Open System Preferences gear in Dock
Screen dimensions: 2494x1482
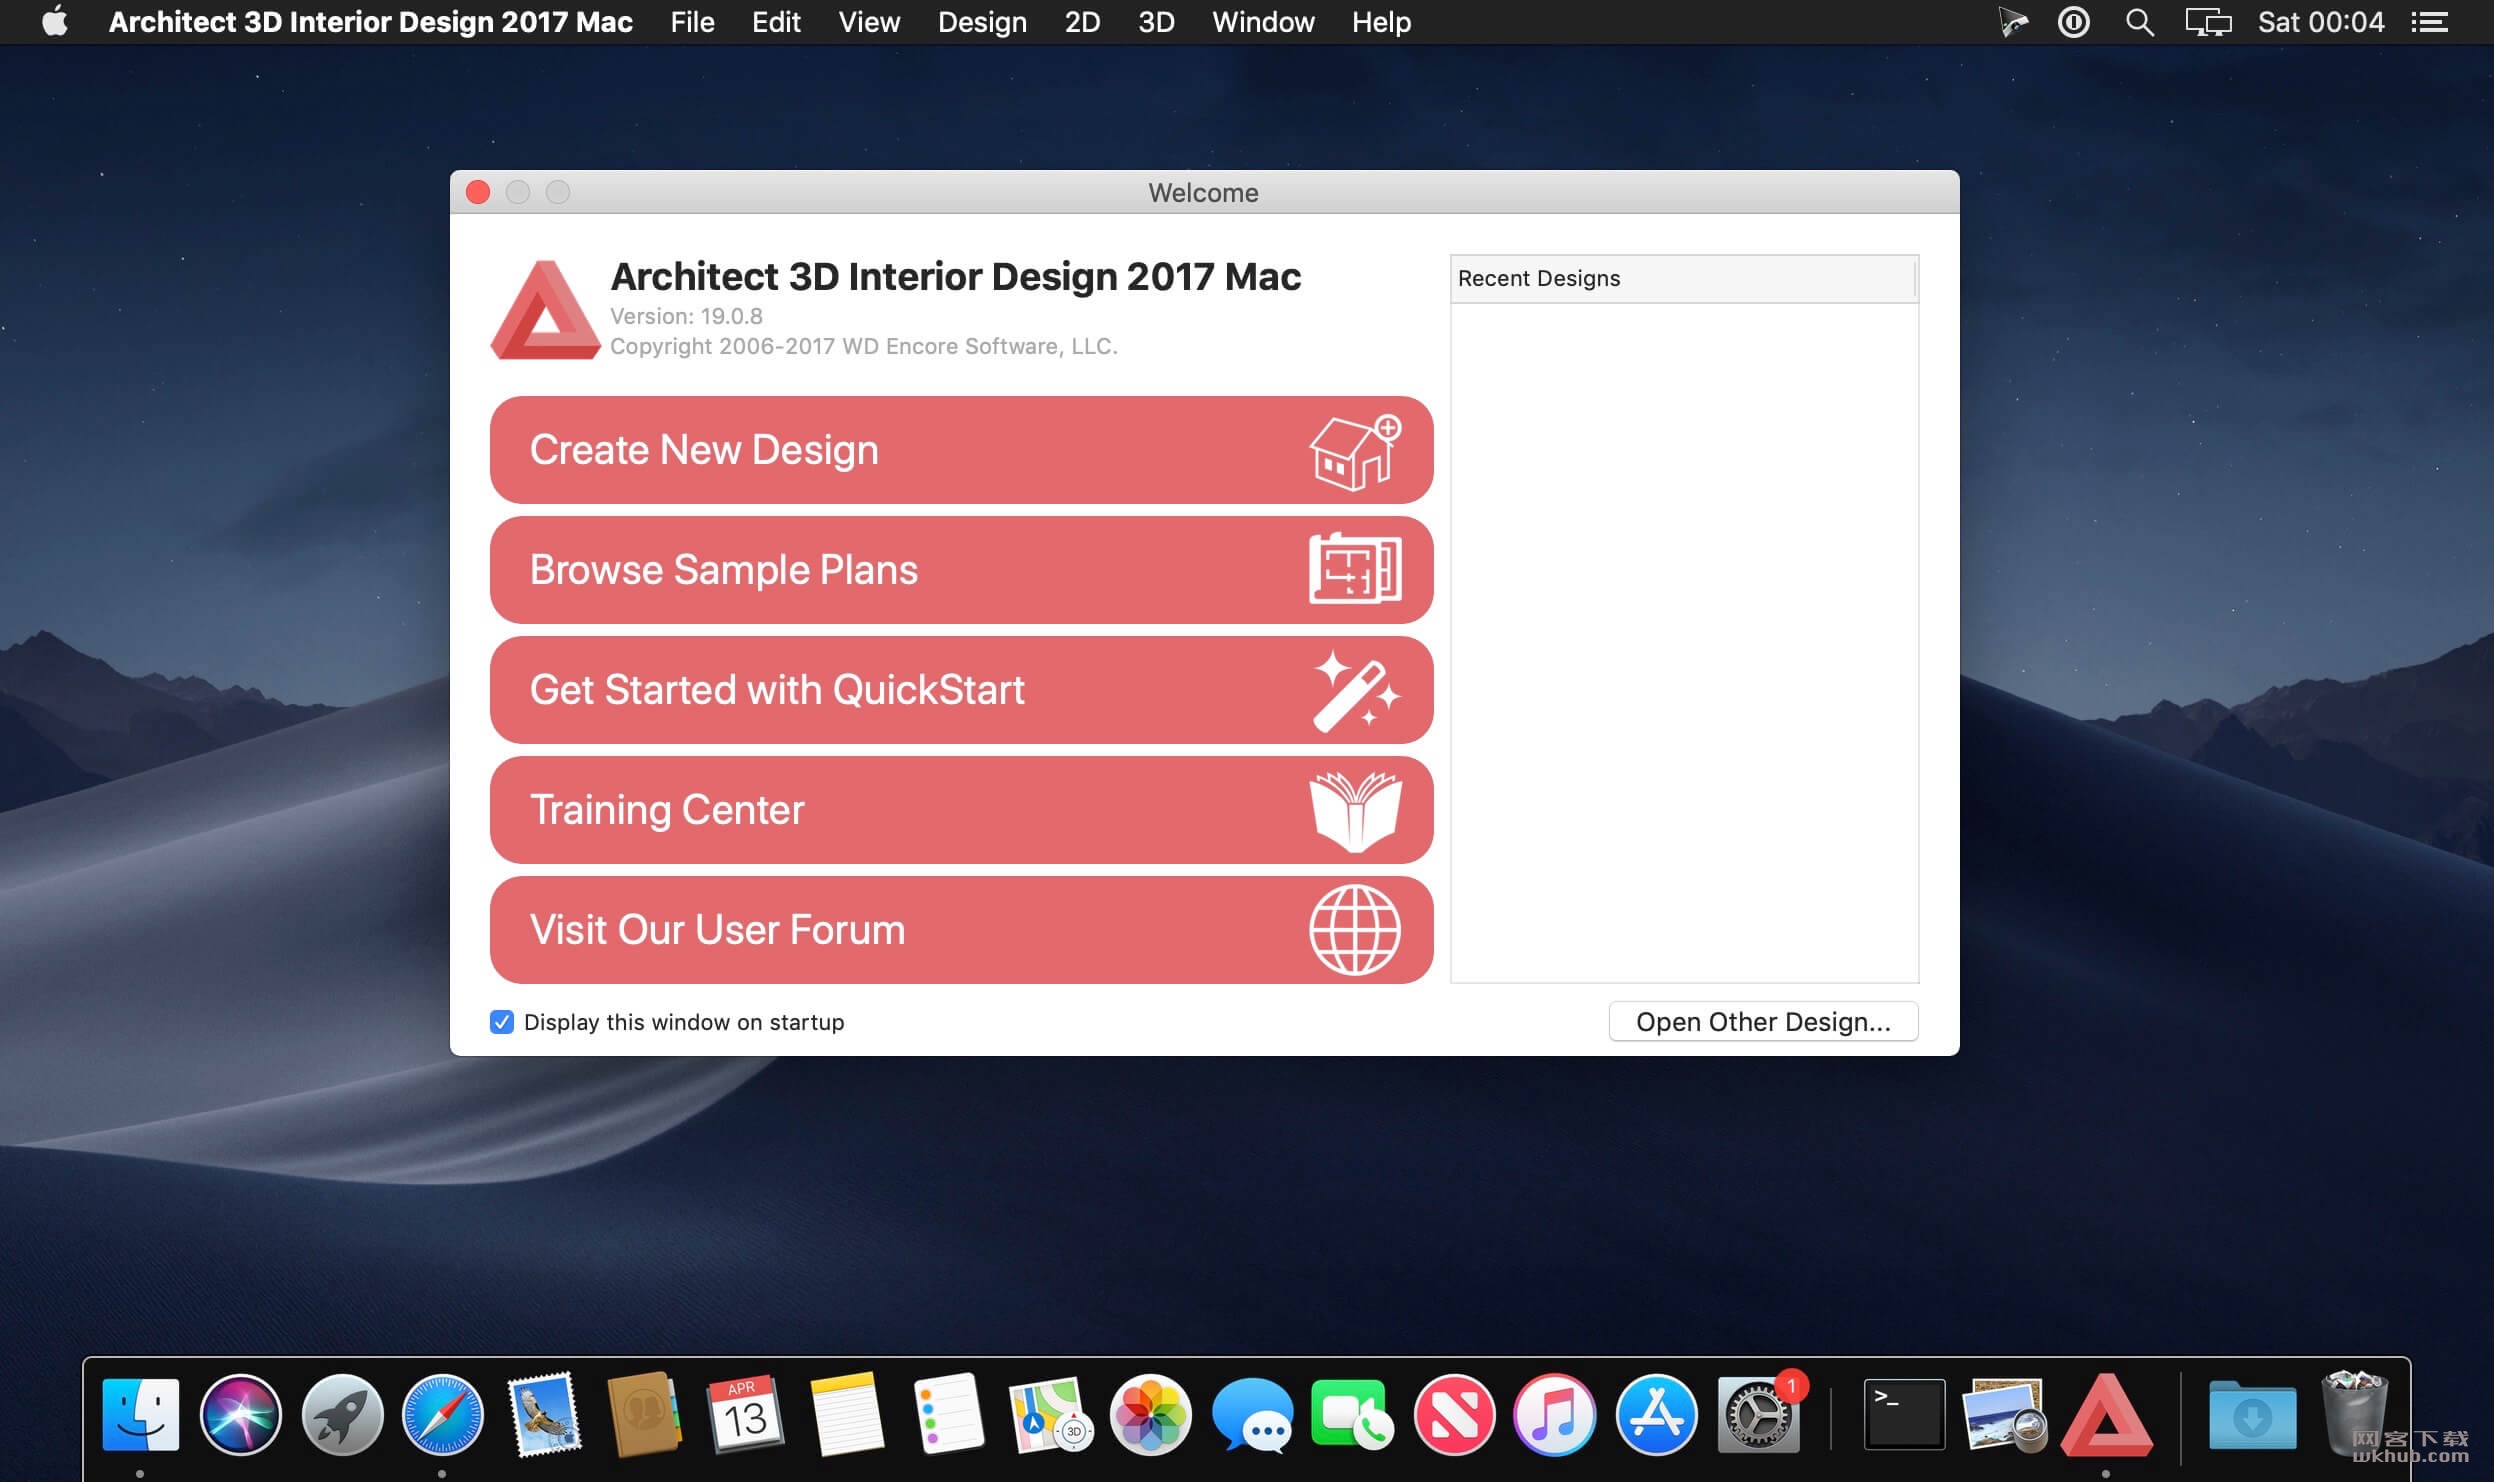coord(1759,1414)
